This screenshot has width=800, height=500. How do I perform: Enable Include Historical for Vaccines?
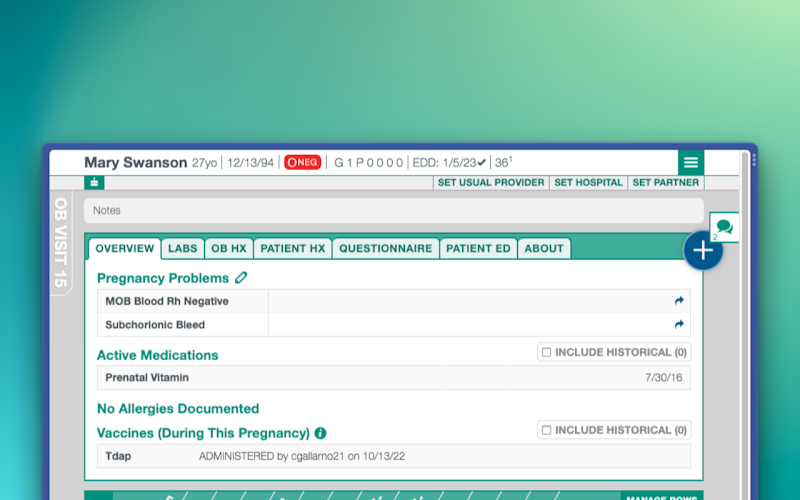(546, 430)
